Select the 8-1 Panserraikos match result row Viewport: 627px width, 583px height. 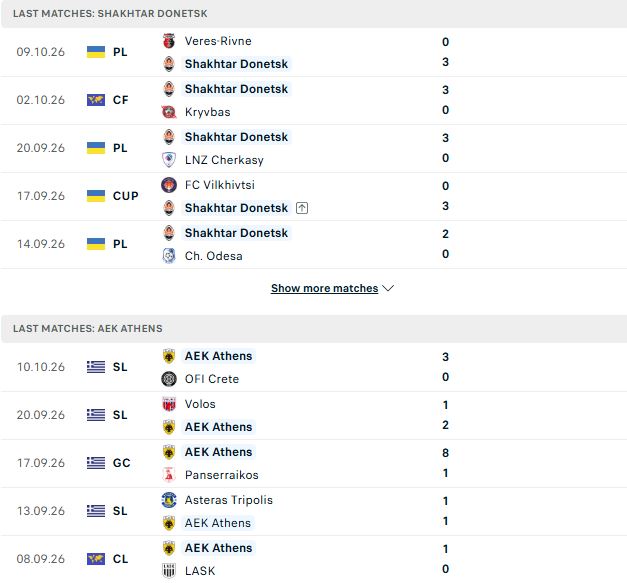314,463
